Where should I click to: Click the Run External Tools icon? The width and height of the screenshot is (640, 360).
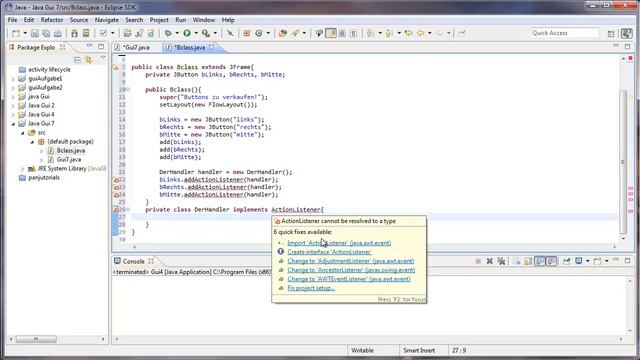coord(206,33)
